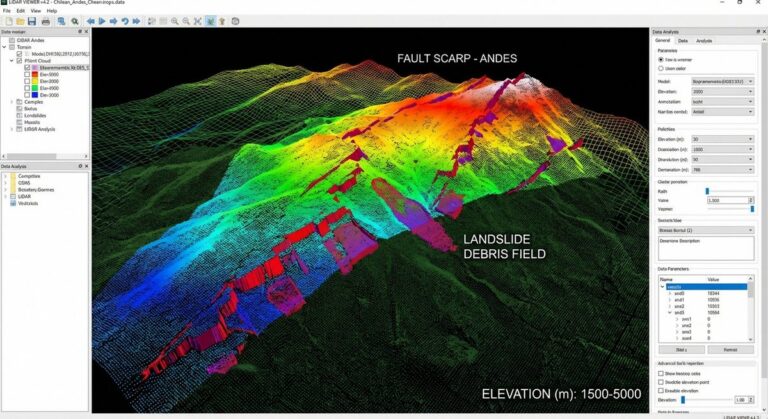The width and height of the screenshot is (768, 419).
Task: Open the File menu
Action: click(7, 11)
